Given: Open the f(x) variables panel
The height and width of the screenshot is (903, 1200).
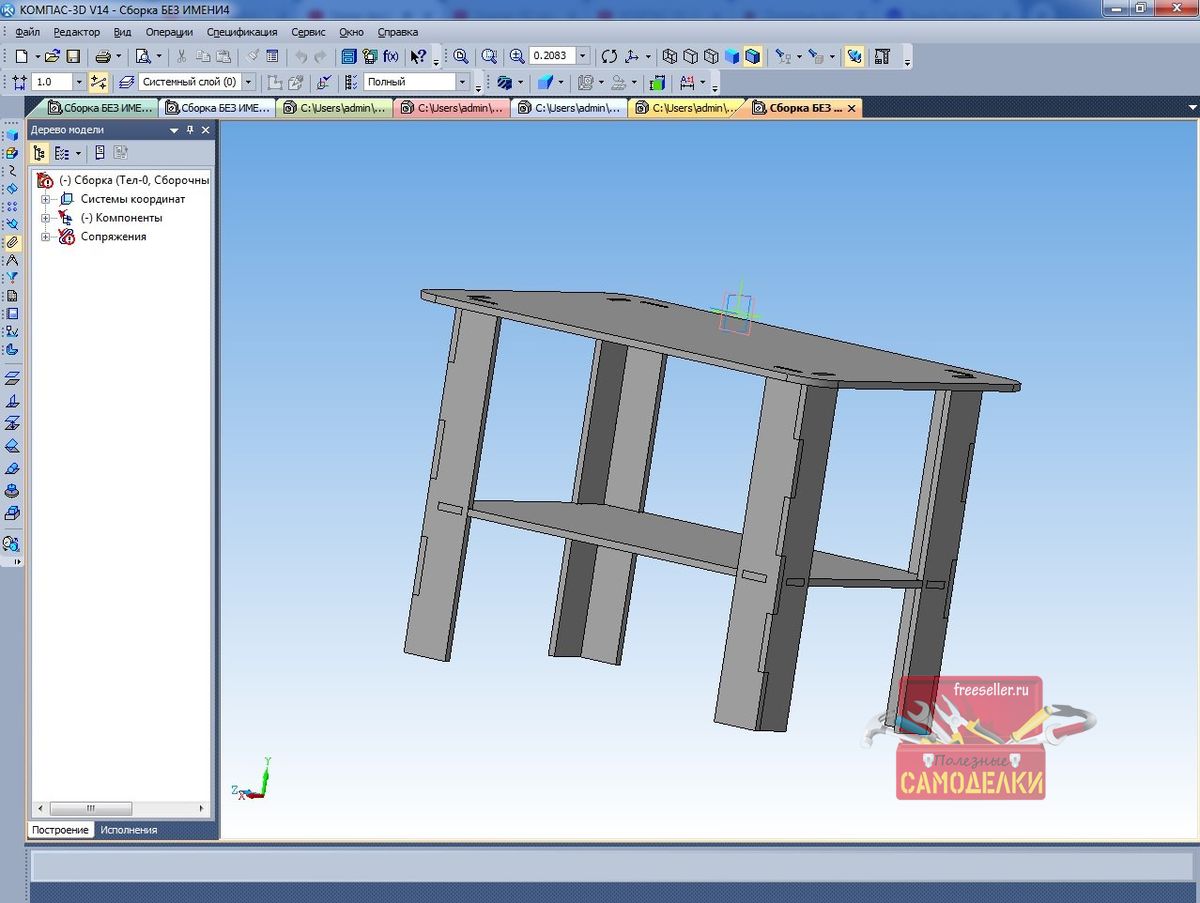Looking at the screenshot, I should click(x=391, y=57).
